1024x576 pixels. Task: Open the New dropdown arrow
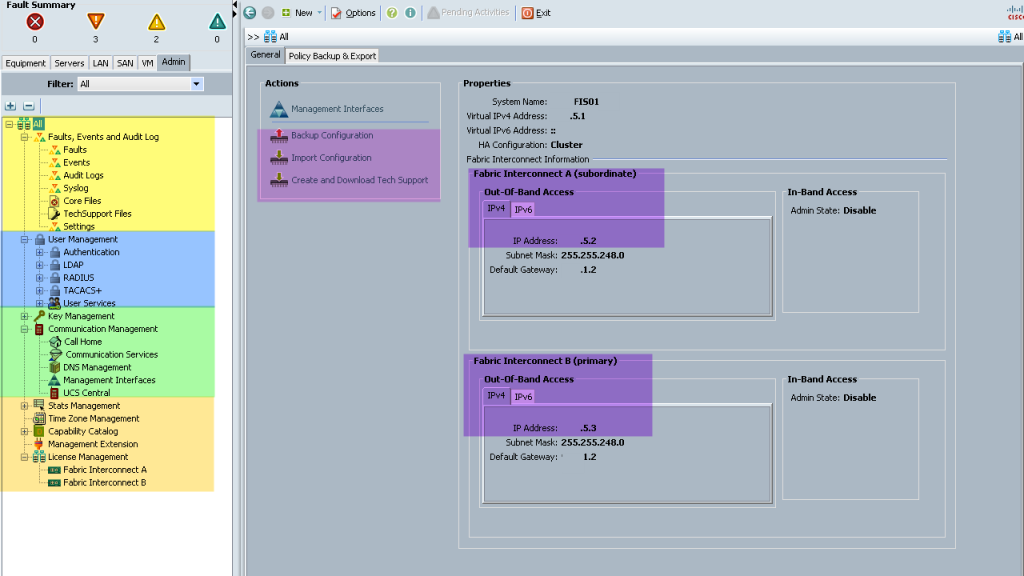319,12
